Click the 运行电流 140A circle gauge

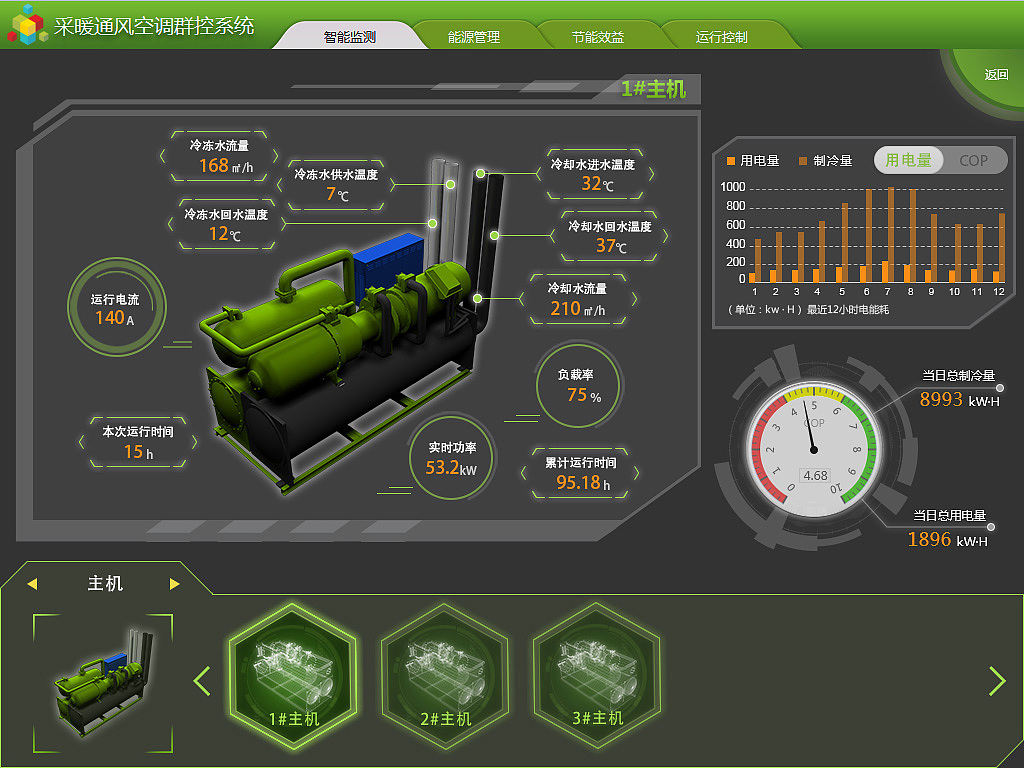coord(116,307)
